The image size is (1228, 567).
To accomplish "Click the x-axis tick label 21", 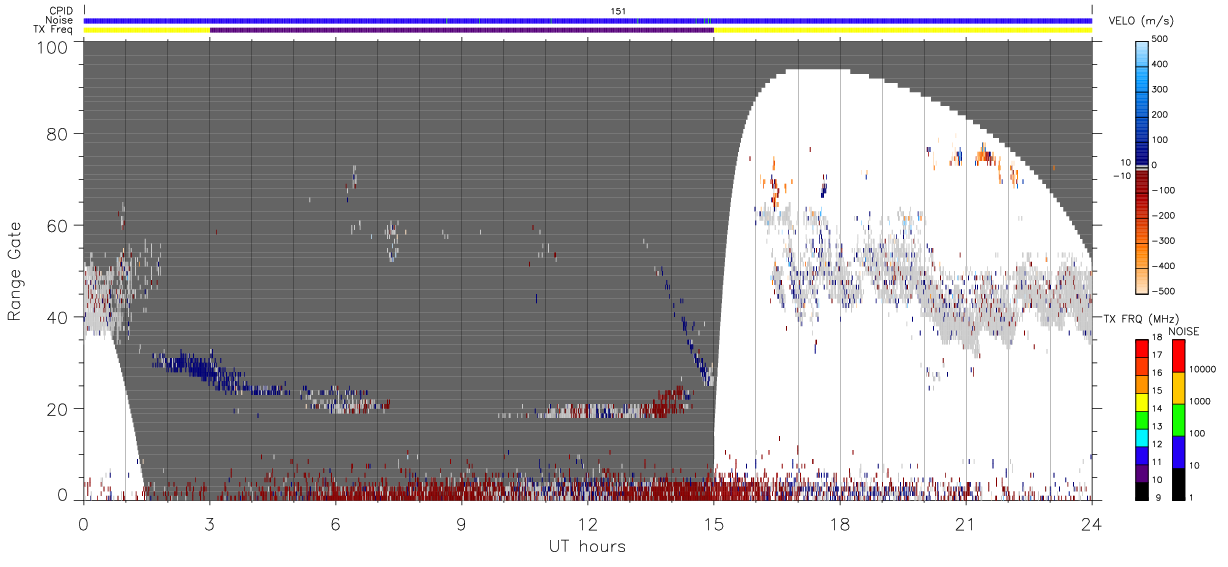I will [x=965, y=524].
